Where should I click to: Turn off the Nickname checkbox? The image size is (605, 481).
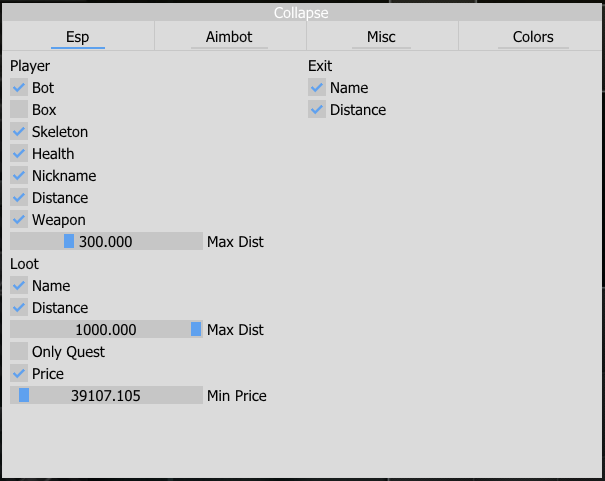pos(19,176)
